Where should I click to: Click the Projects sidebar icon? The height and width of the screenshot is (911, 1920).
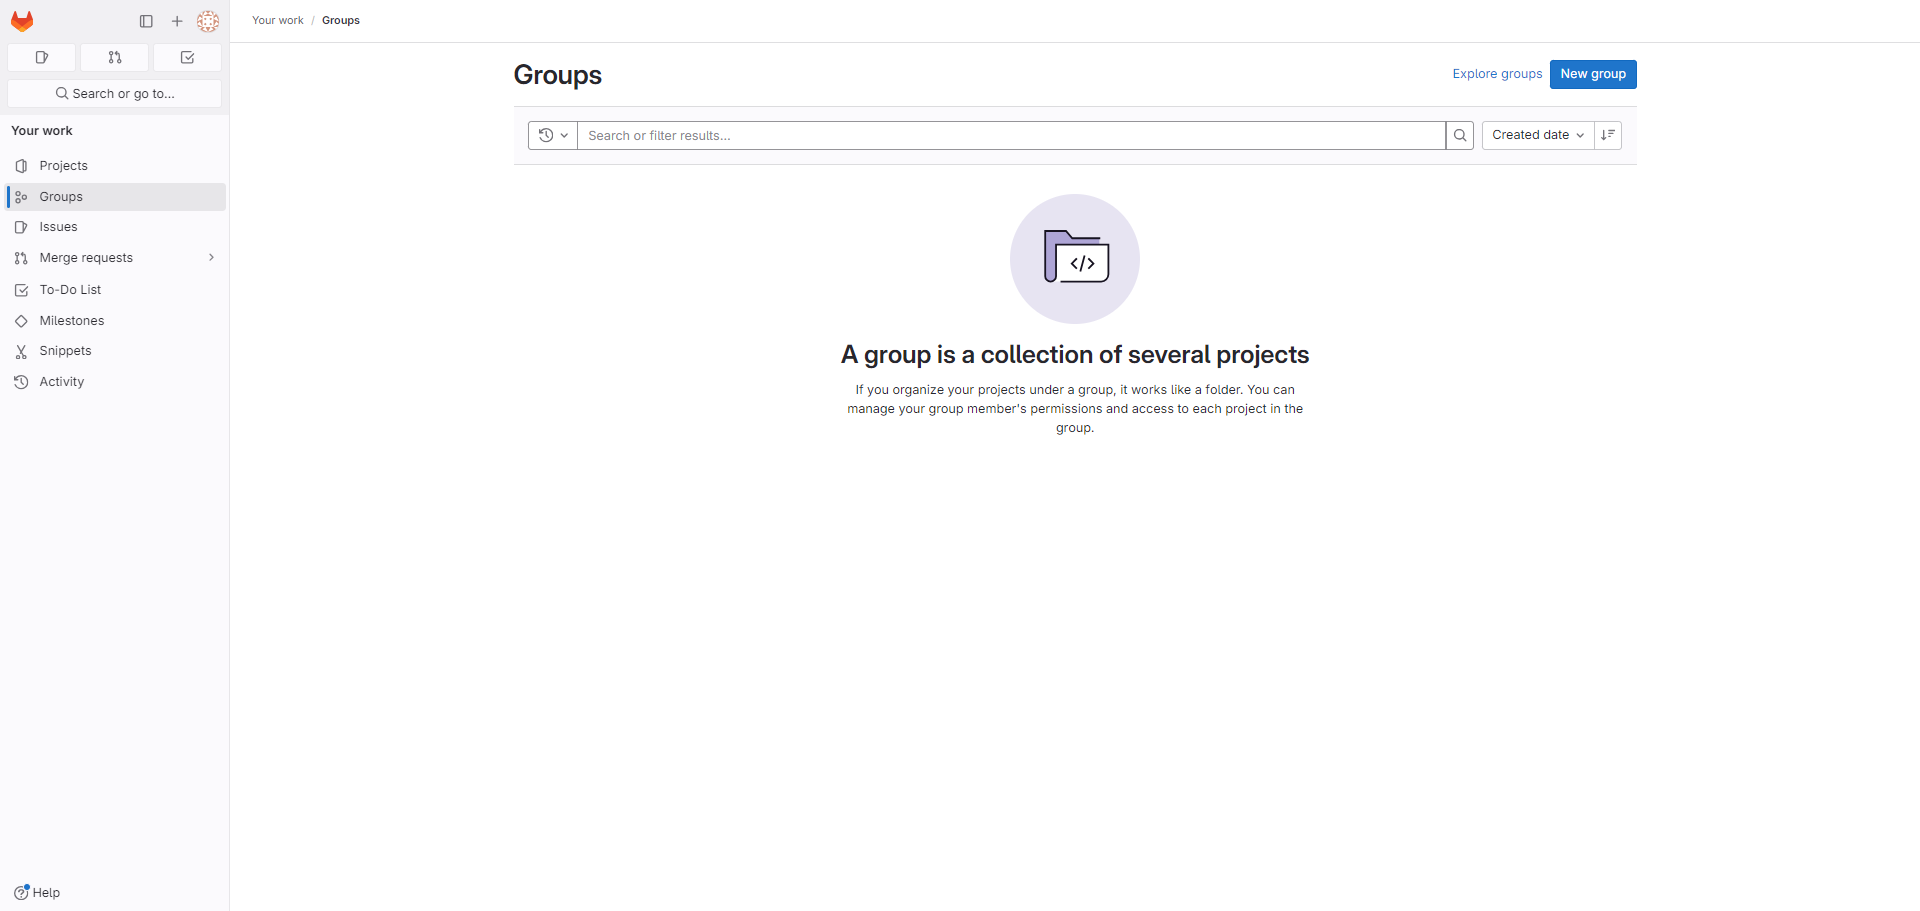point(21,166)
